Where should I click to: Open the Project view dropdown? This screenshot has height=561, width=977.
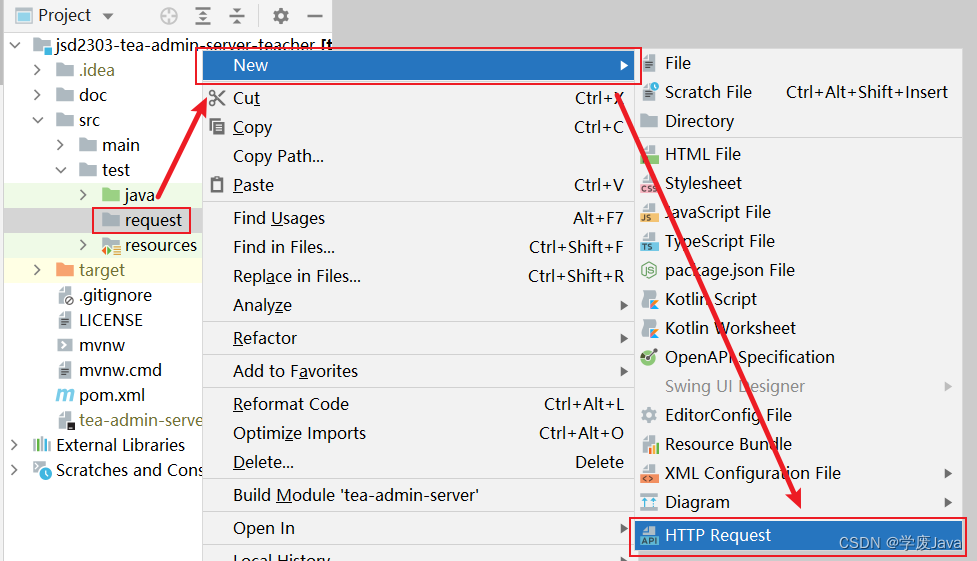[x=108, y=16]
